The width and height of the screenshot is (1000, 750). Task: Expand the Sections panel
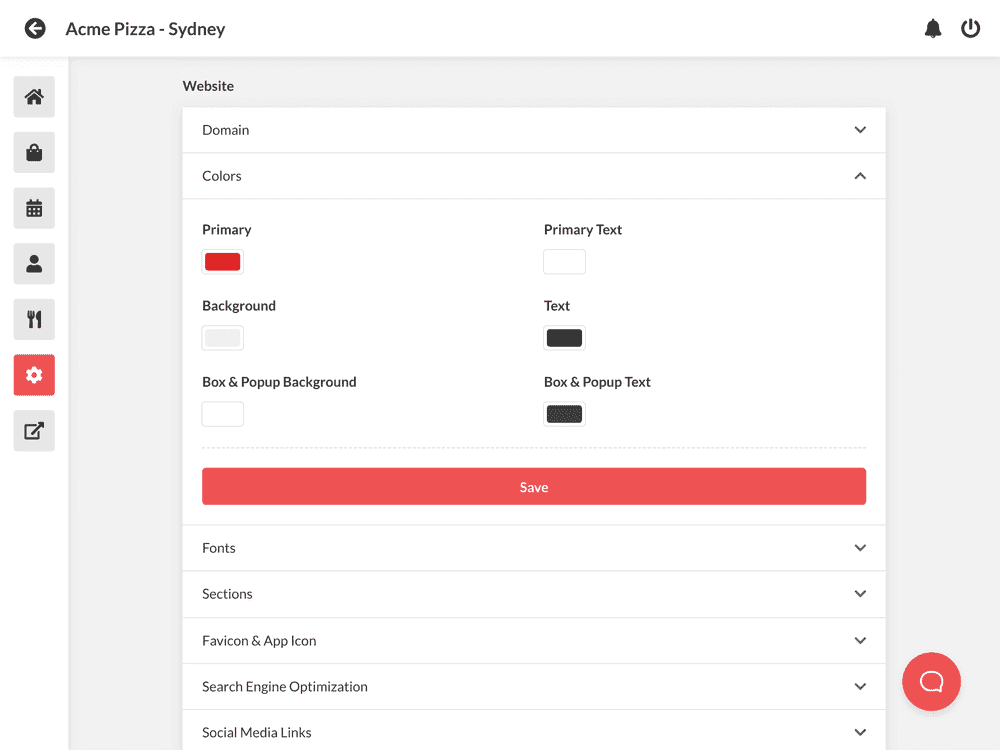tap(533, 594)
